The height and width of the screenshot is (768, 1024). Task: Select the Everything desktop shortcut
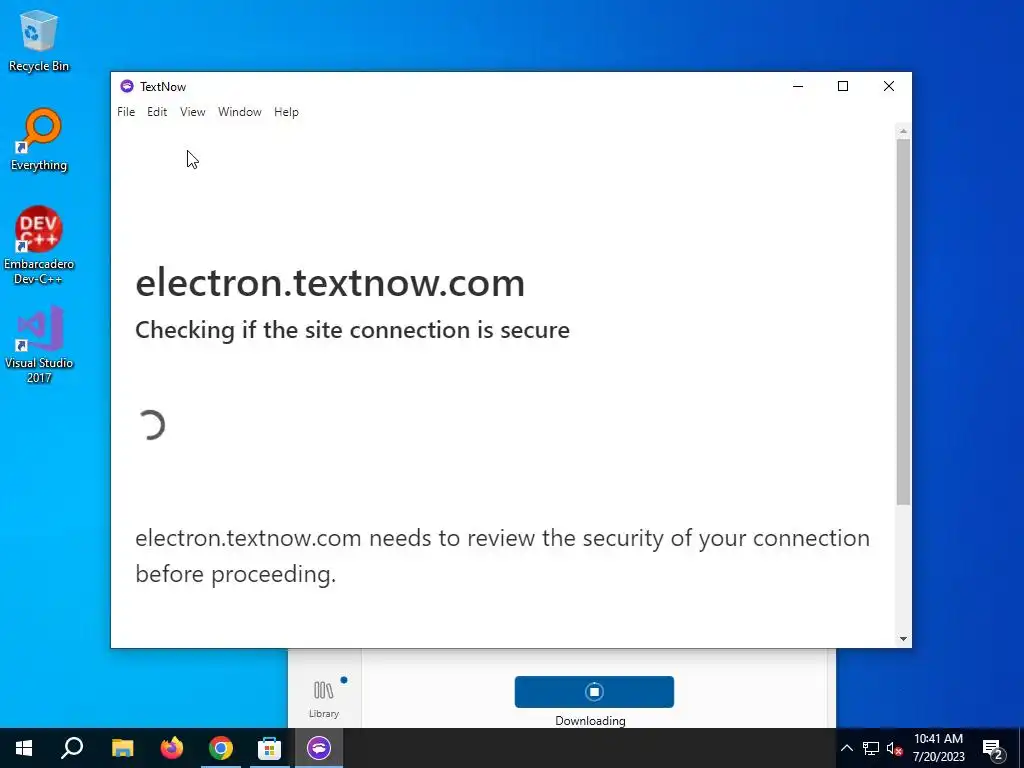(x=39, y=140)
